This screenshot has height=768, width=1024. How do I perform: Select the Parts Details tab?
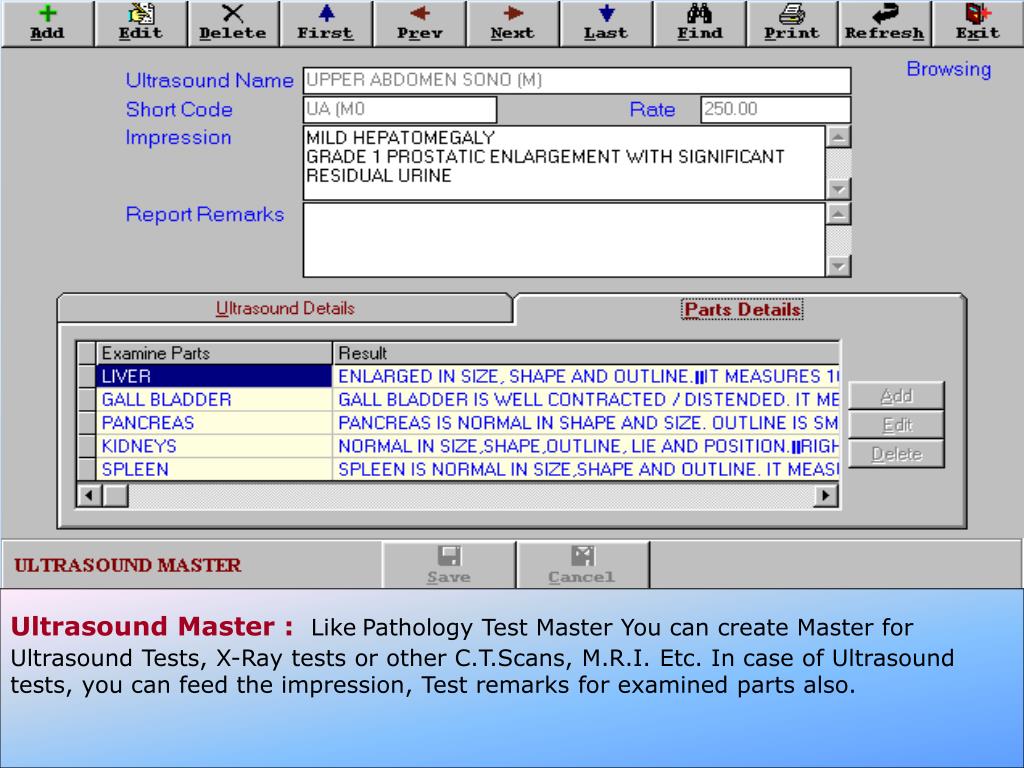point(742,309)
